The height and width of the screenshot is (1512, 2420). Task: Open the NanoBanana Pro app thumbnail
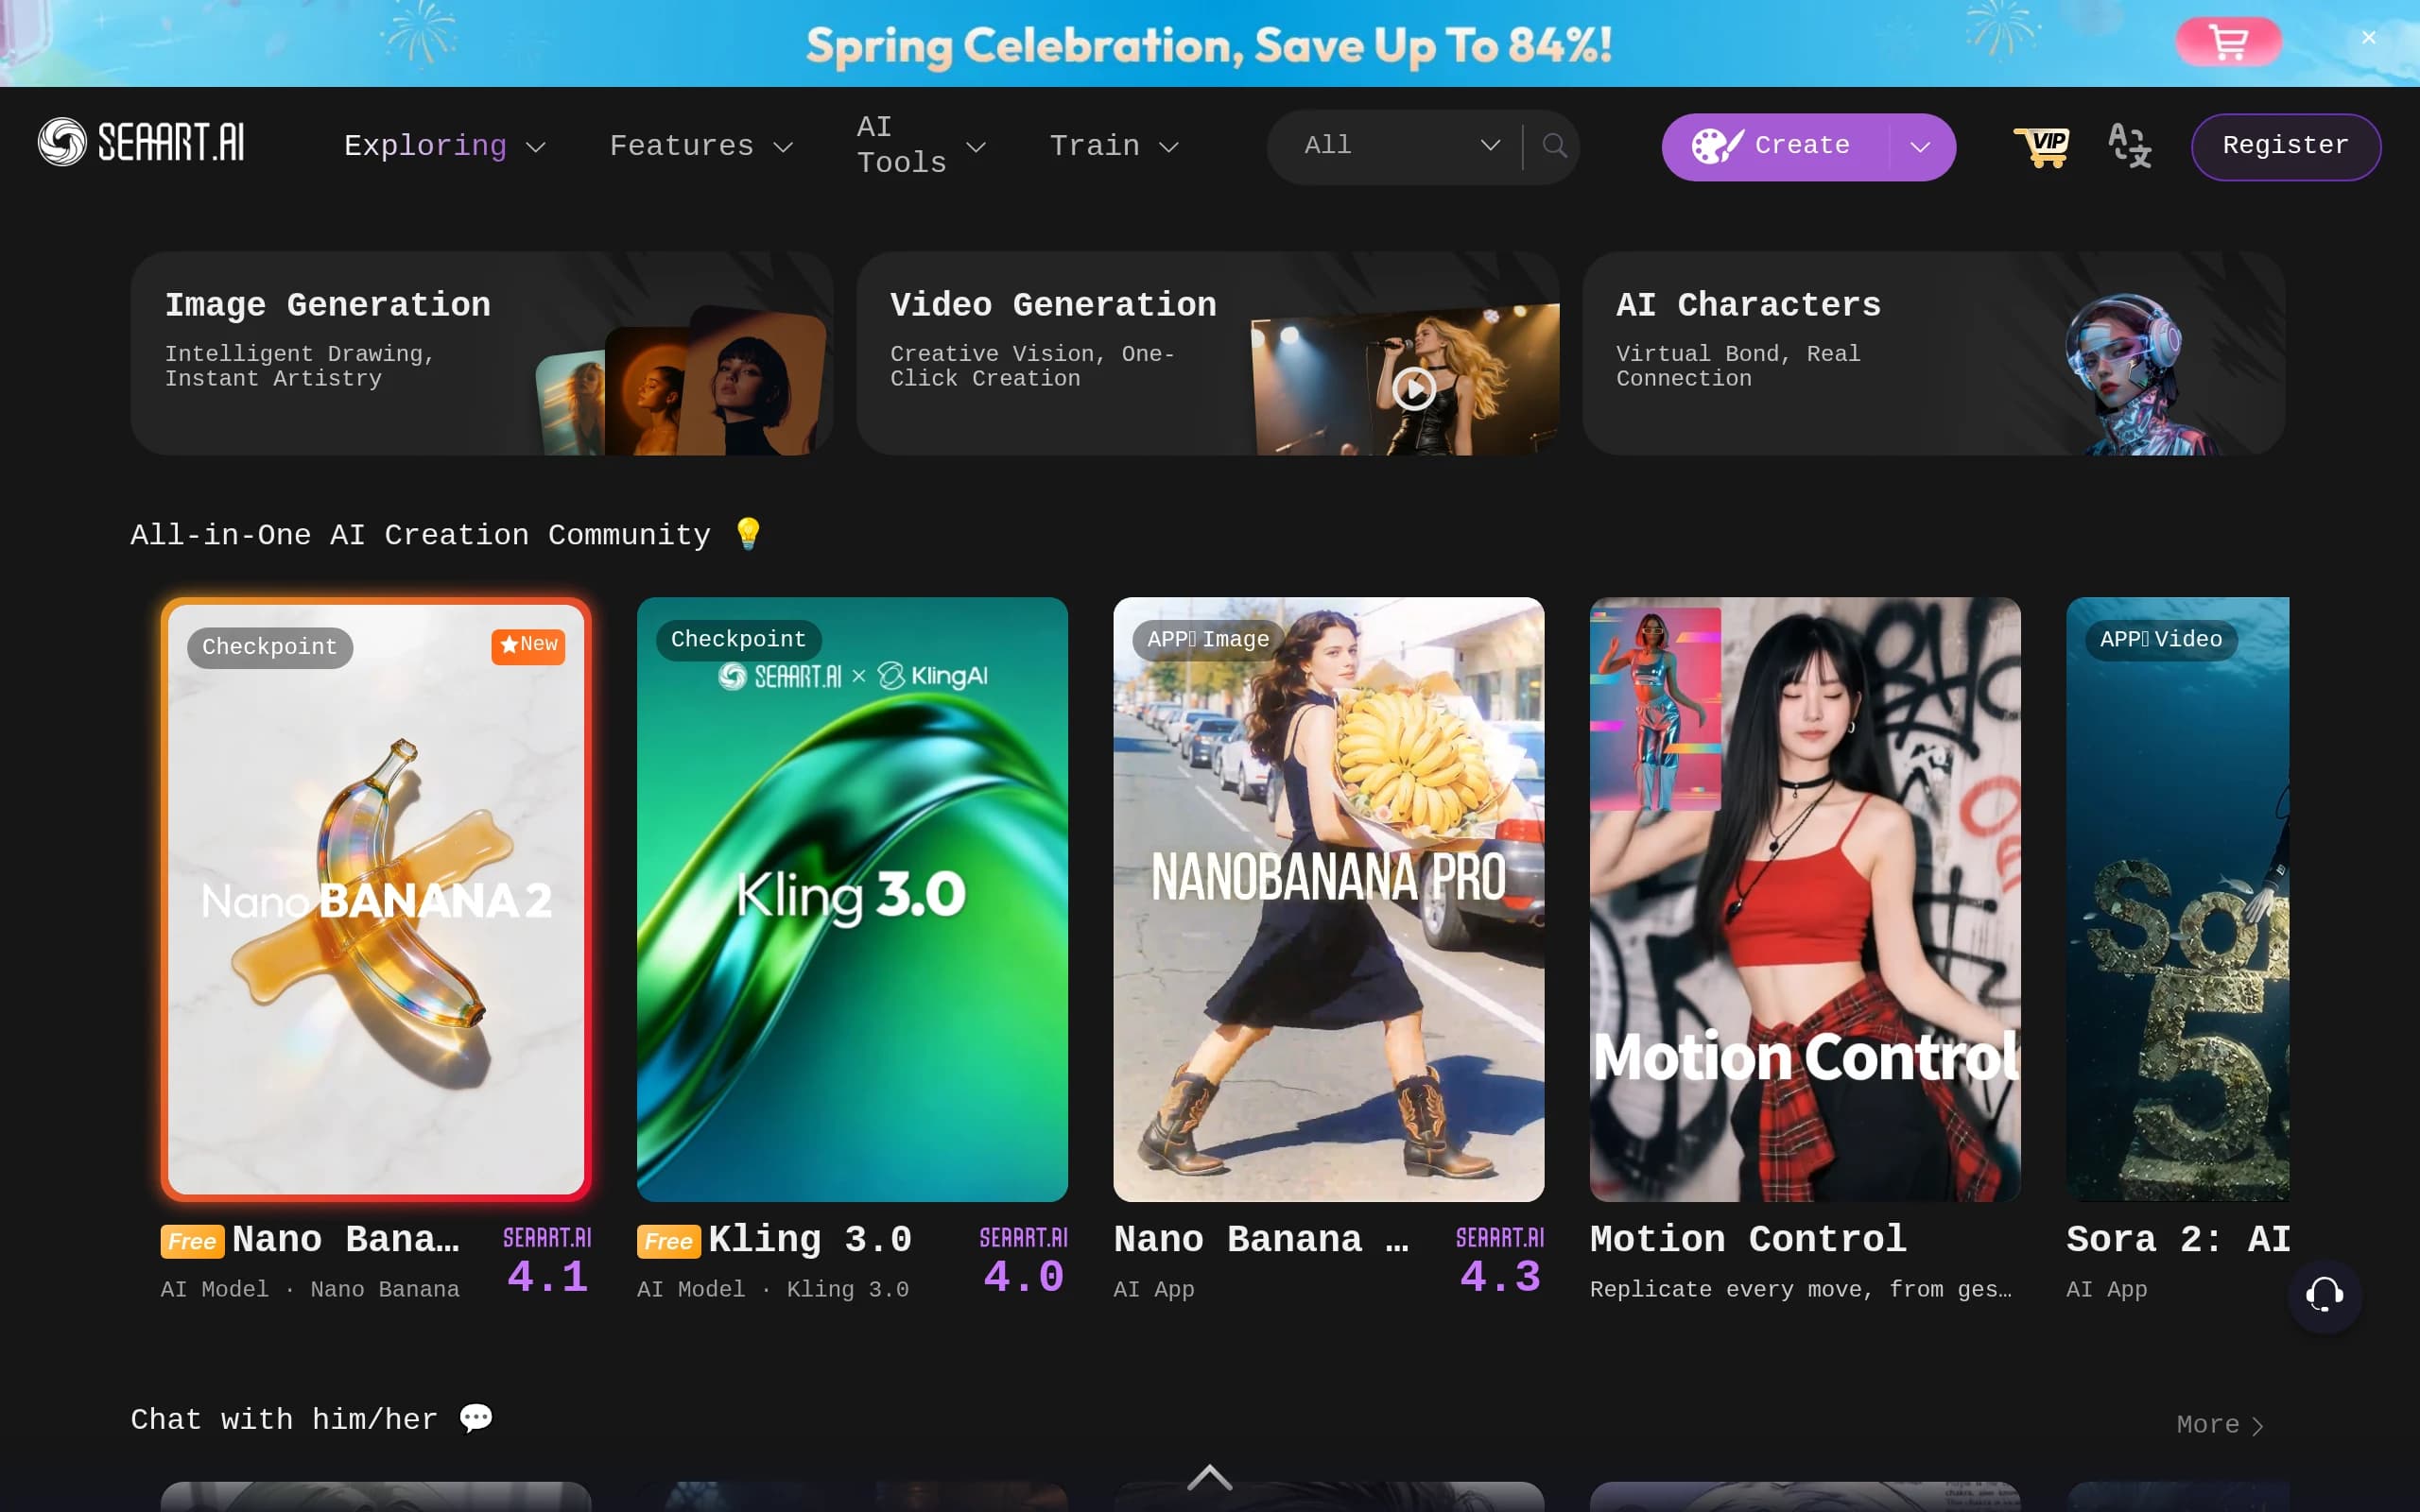[1328, 899]
